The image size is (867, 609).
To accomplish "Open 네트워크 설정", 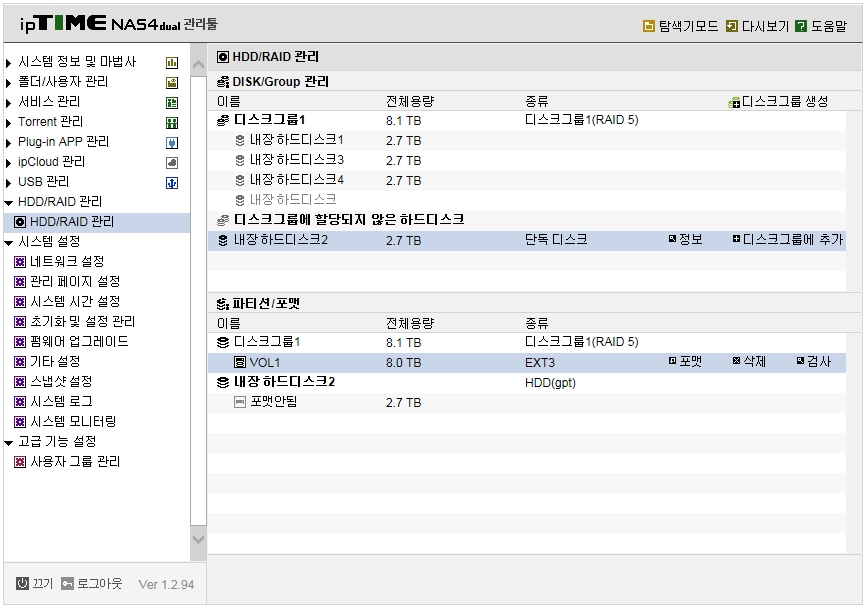I will (67, 262).
